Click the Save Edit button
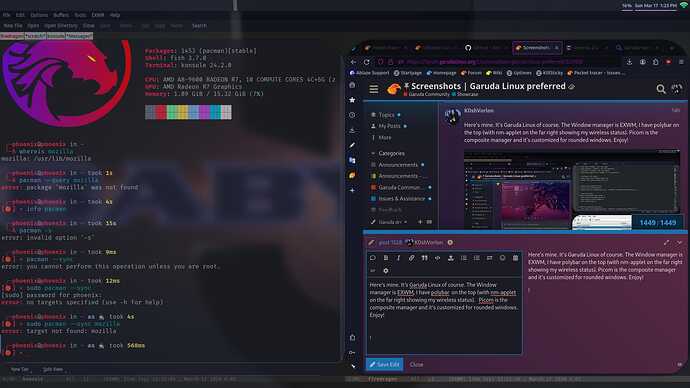The width and height of the screenshot is (690, 388). point(385,364)
